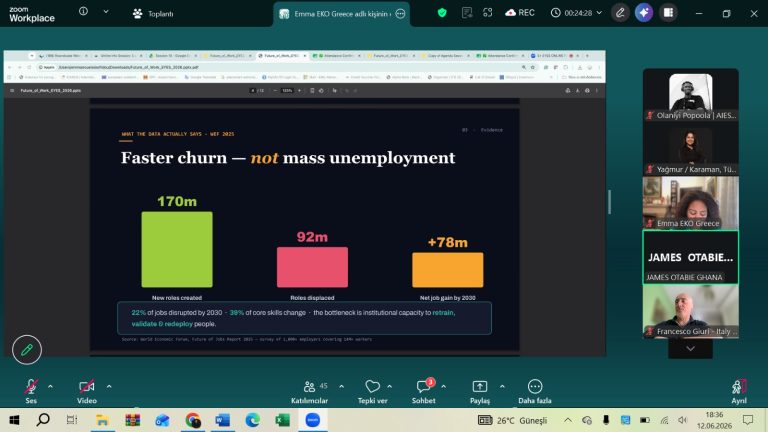Expand arrow next to Katılımcılar
768x432 pixels.
click(341, 386)
